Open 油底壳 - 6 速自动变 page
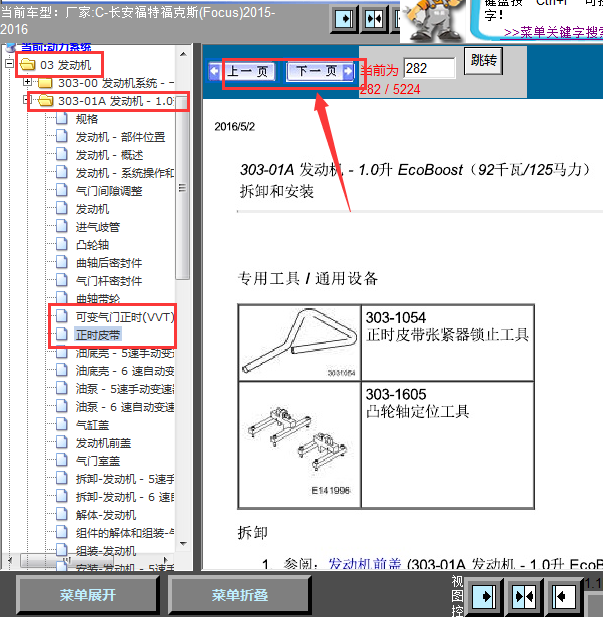 coord(125,371)
